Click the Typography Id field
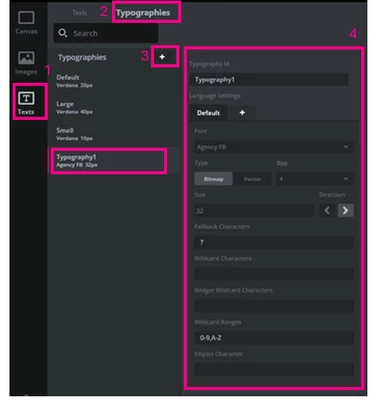 [x=269, y=80]
